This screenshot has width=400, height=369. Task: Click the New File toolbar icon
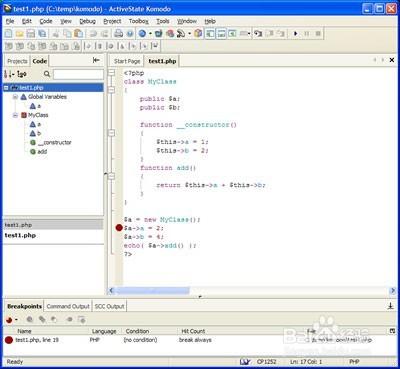pos(8,34)
